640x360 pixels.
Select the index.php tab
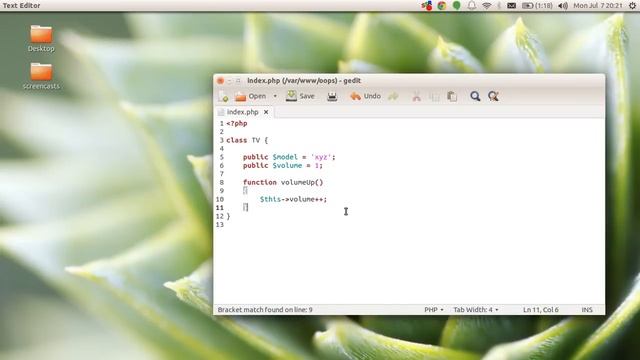(242, 112)
